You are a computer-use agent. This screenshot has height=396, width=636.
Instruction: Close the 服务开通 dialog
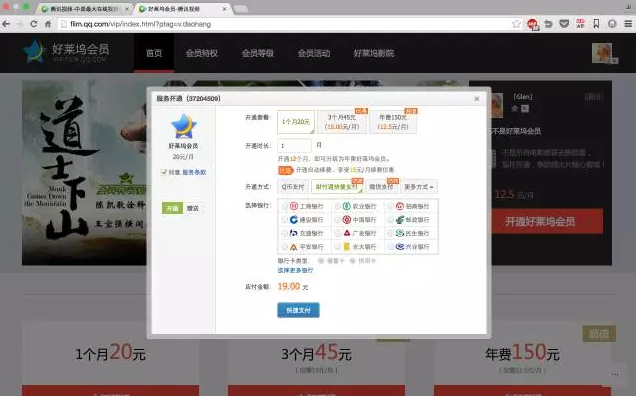pos(477,99)
